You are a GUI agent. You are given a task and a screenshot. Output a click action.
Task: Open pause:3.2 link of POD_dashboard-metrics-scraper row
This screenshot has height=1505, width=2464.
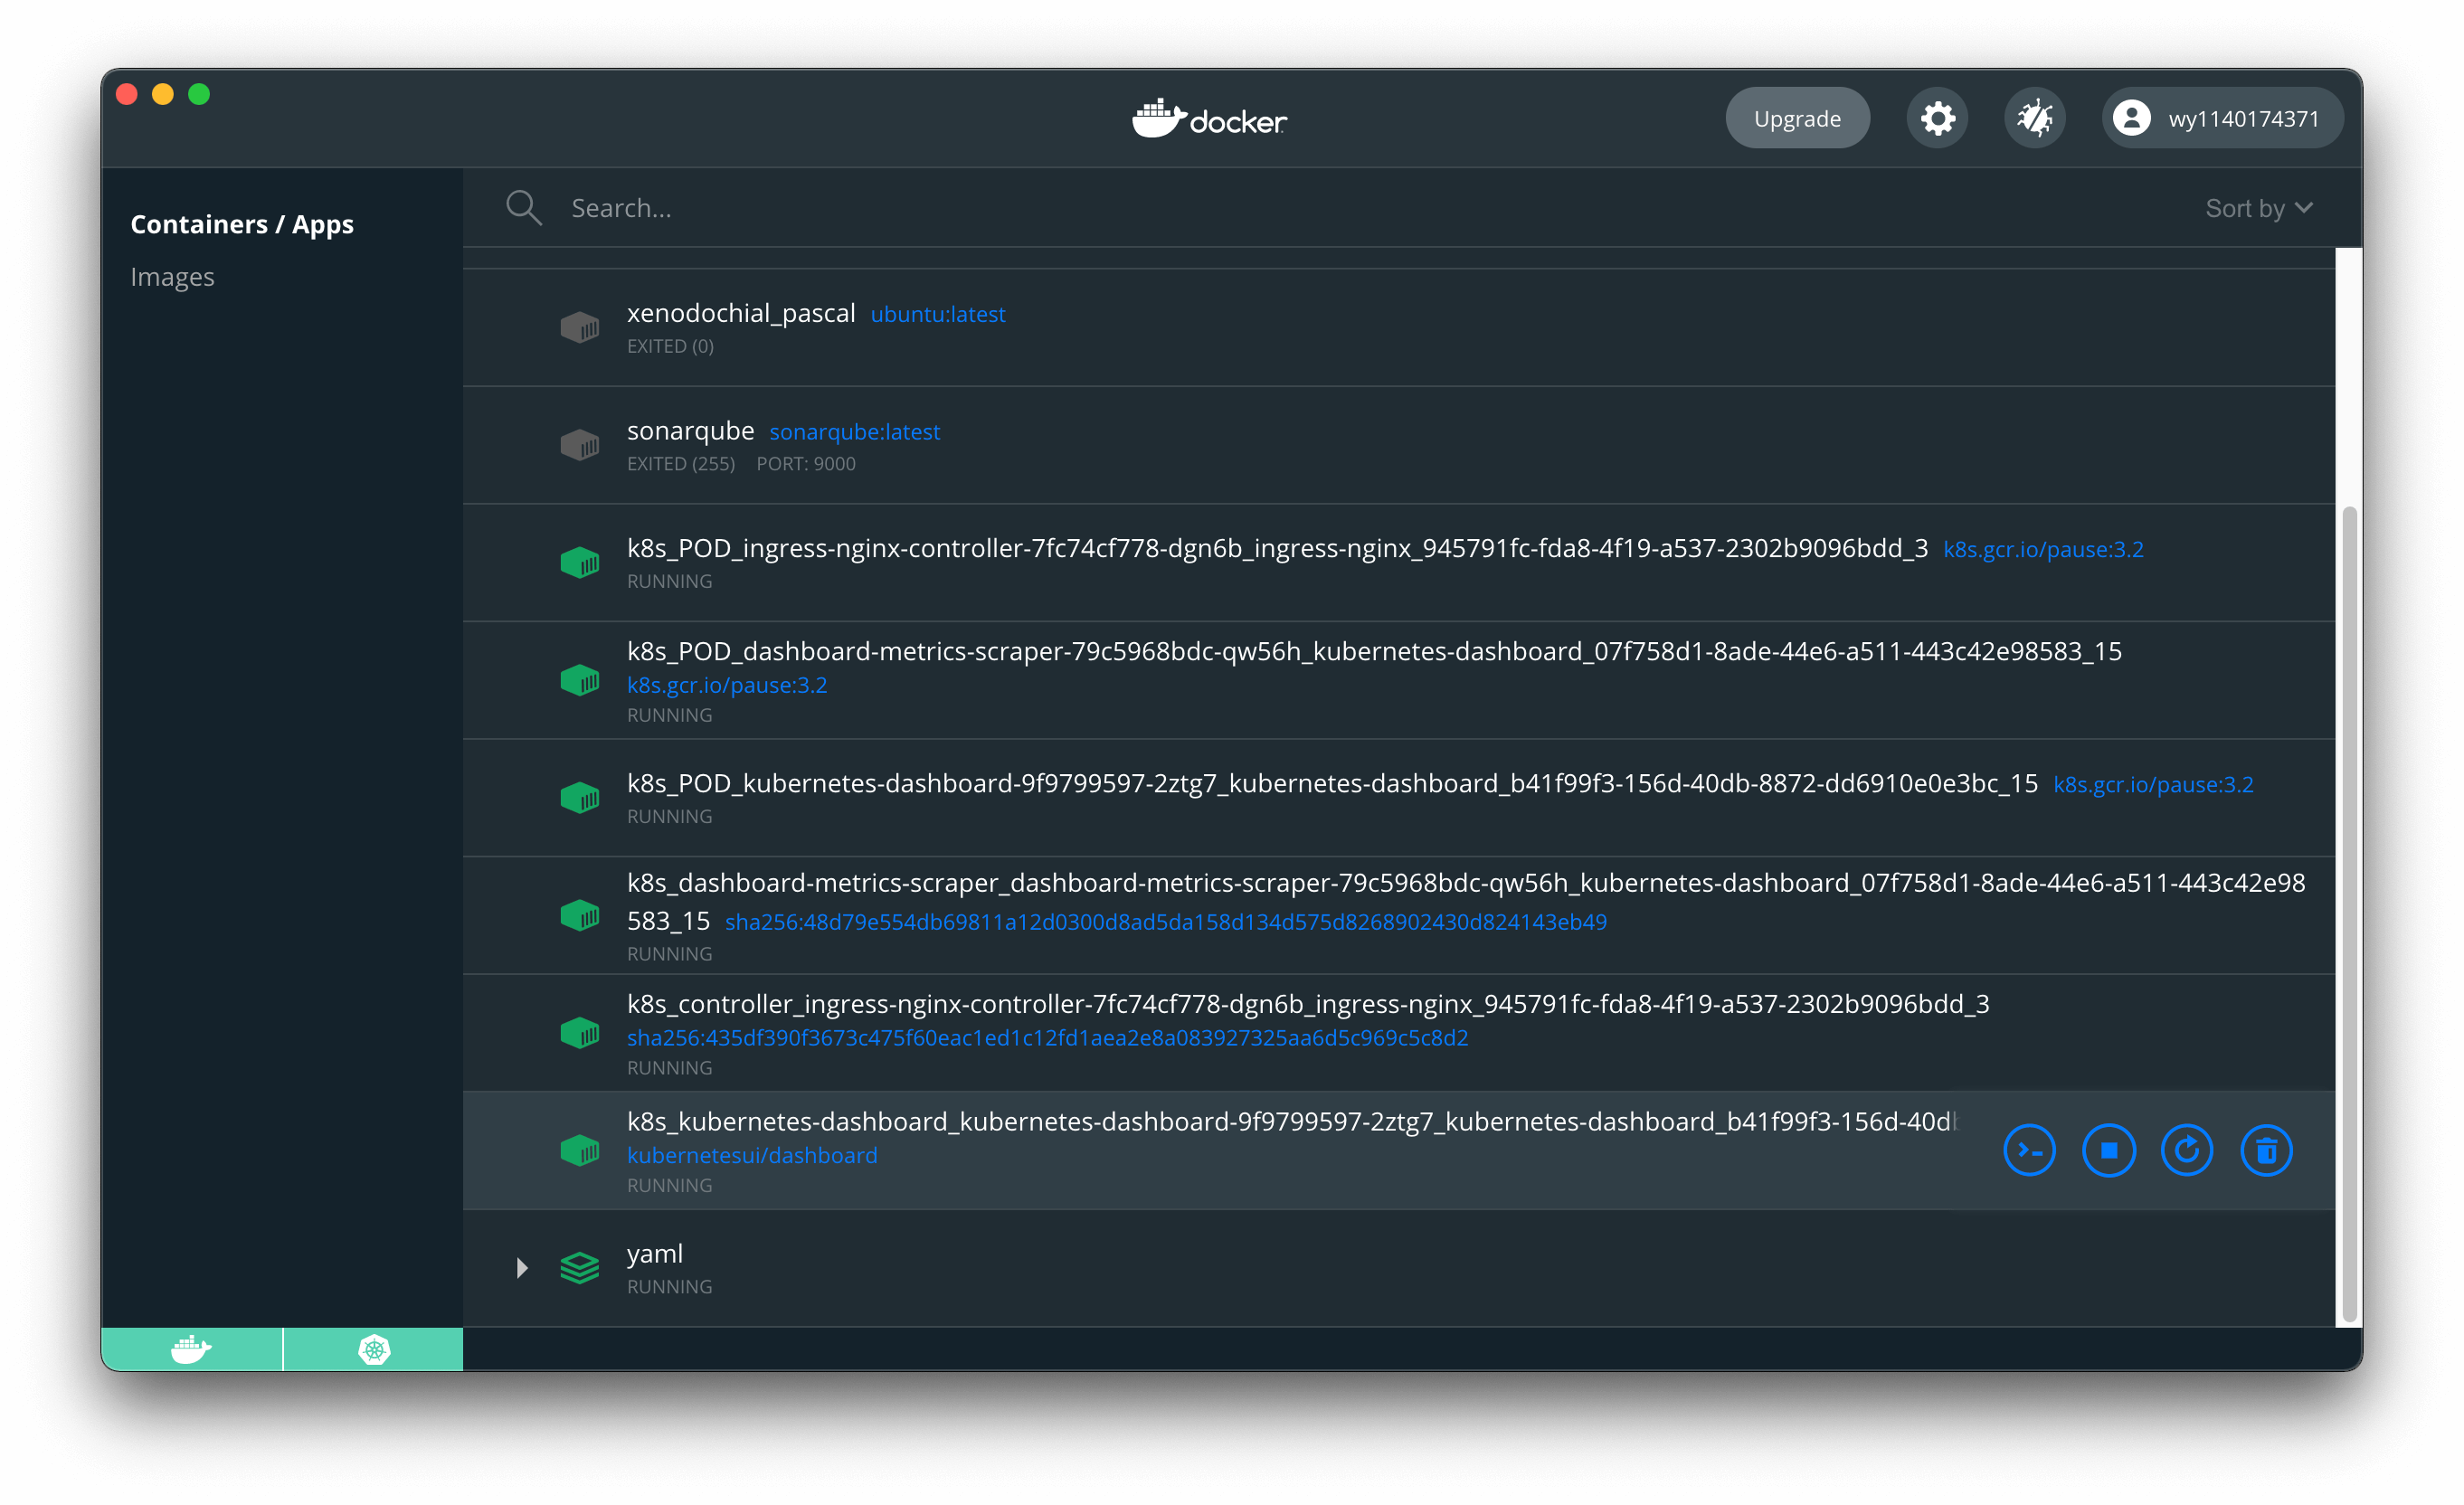point(727,685)
